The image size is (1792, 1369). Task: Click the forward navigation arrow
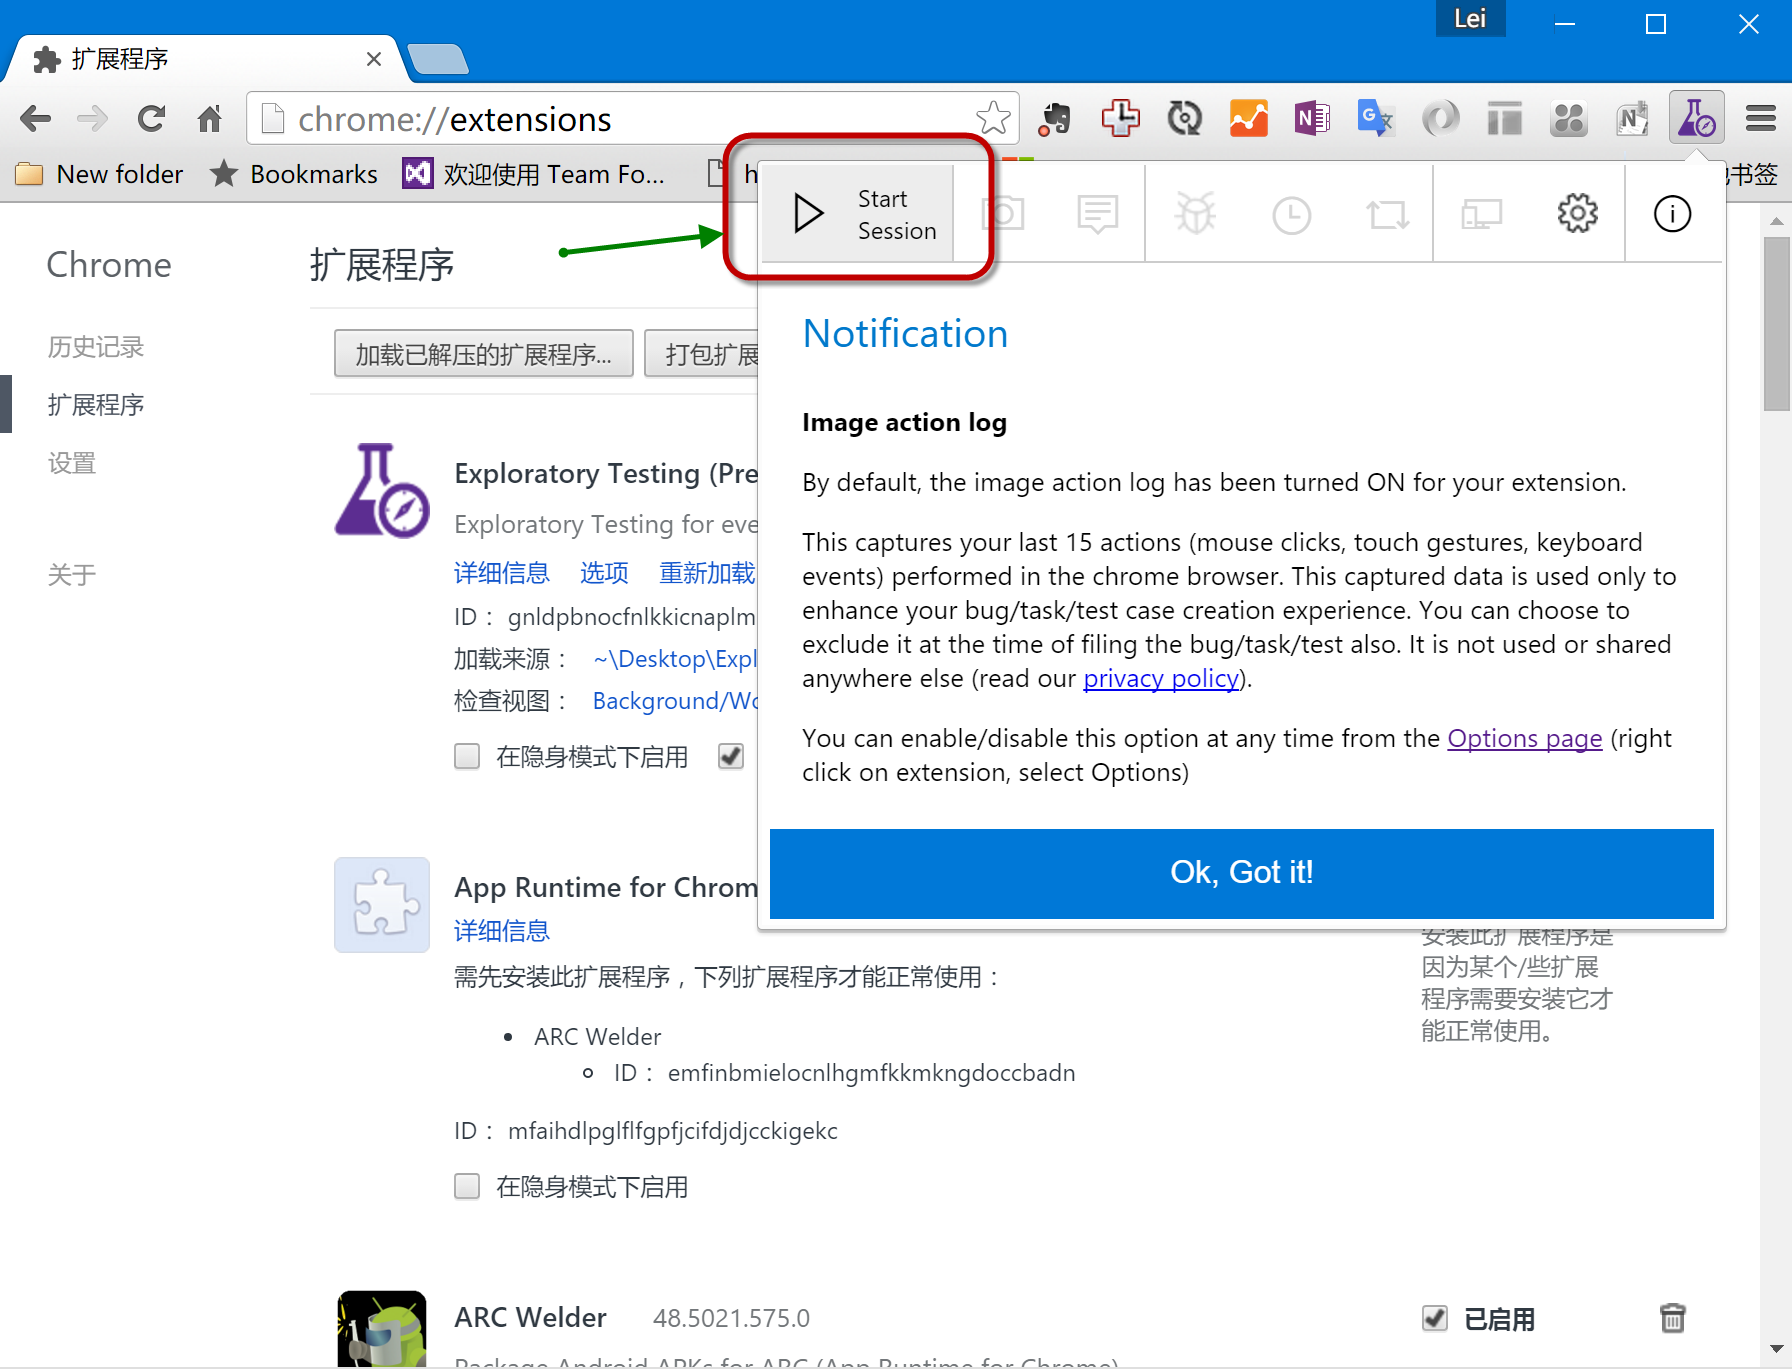[92, 119]
